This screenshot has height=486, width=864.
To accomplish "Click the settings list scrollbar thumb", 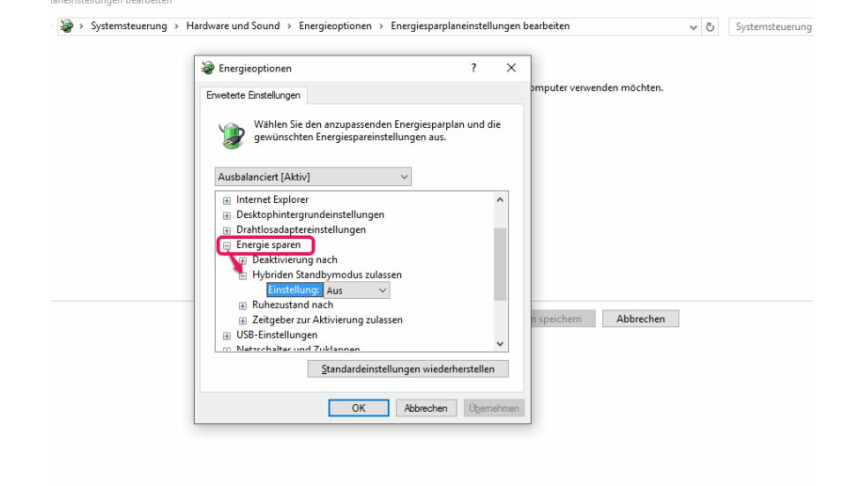I will coord(500,264).
